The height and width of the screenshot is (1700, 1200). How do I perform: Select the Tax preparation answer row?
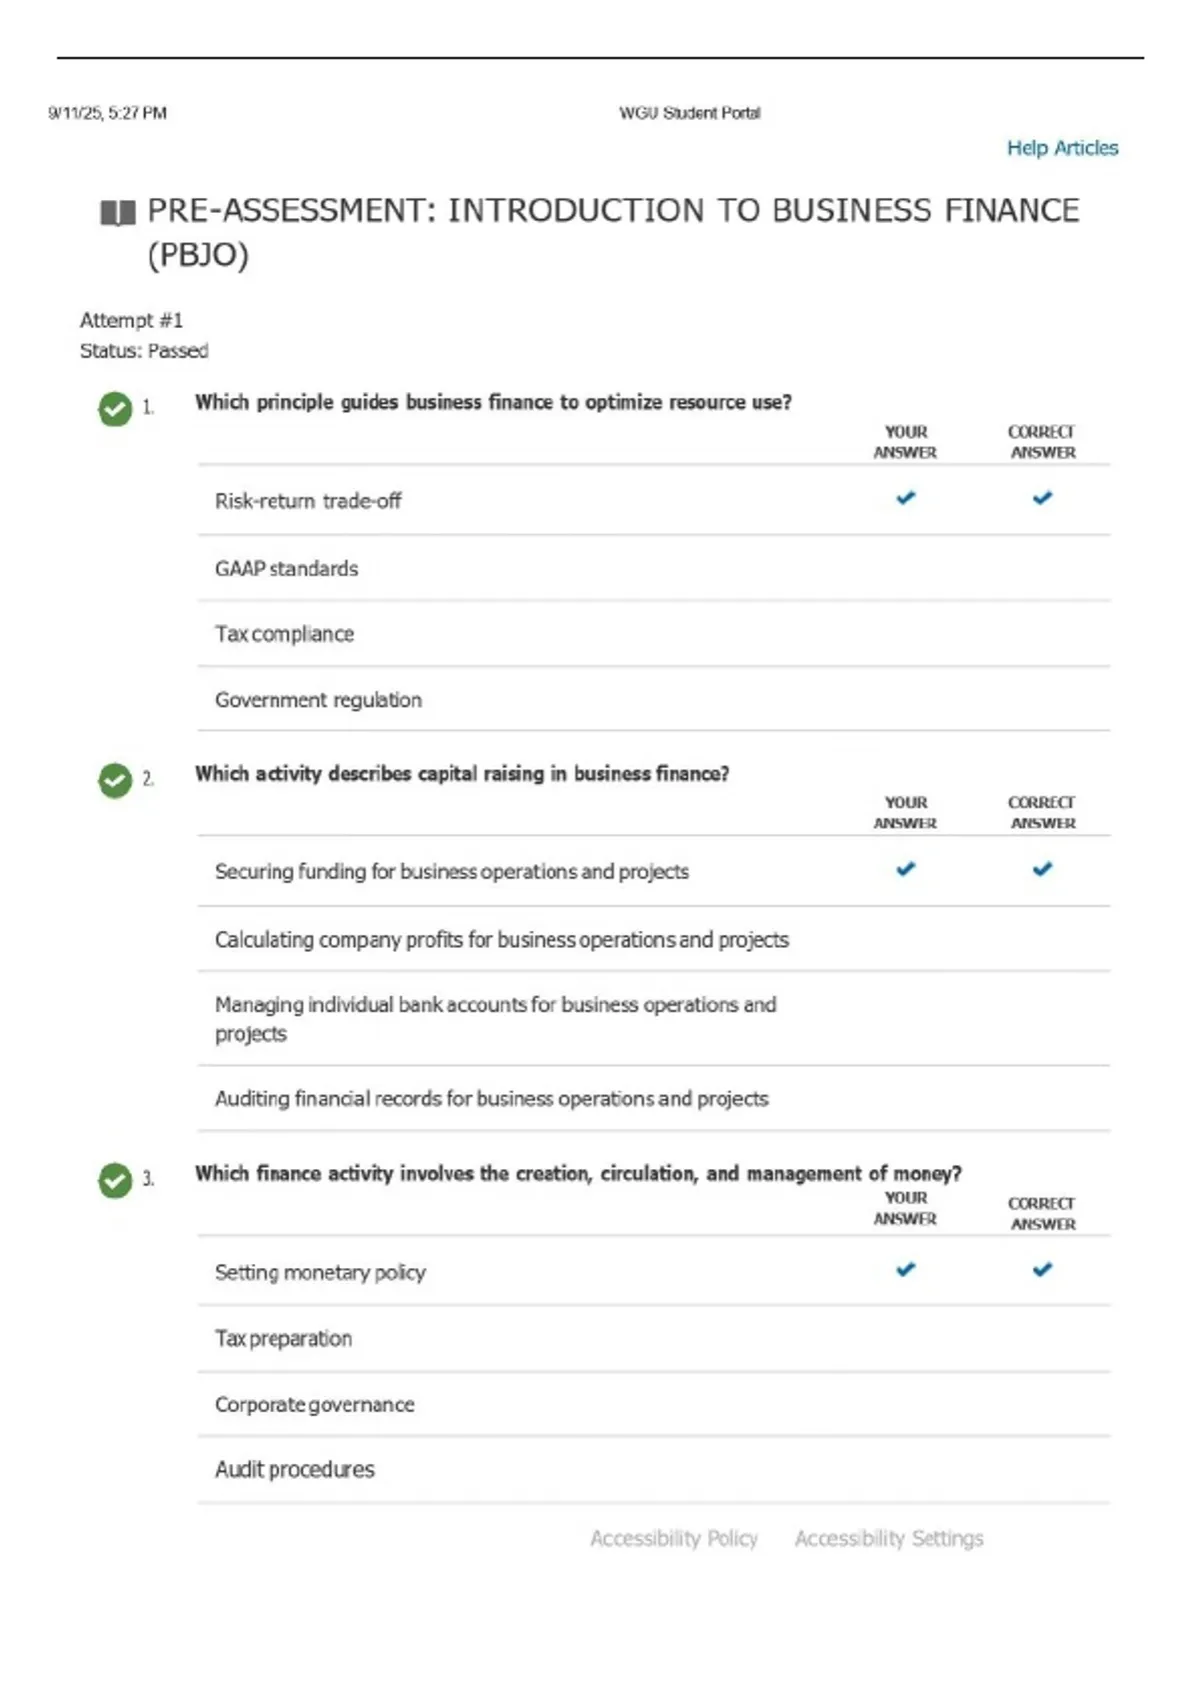pos(654,1338)
